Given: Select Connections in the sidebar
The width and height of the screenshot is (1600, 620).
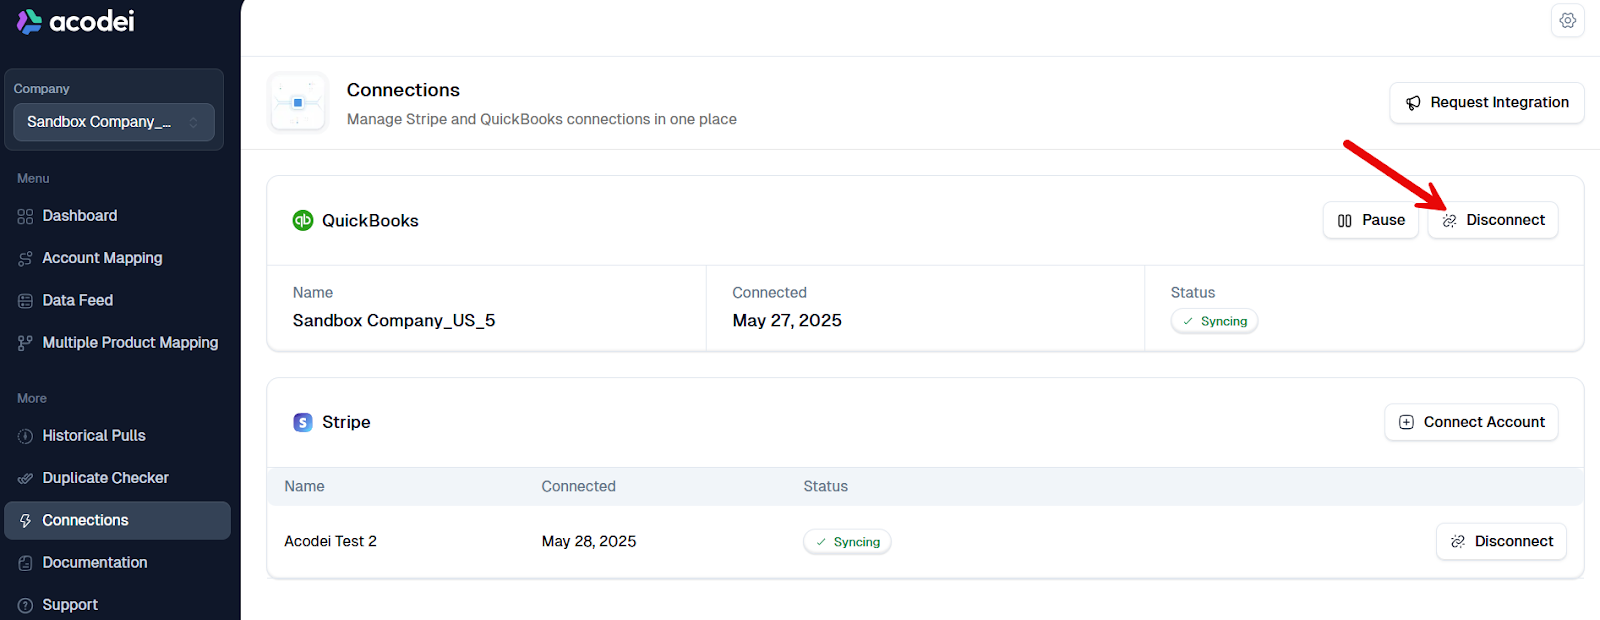Looking at the screenshot, I should click(86, 520).
